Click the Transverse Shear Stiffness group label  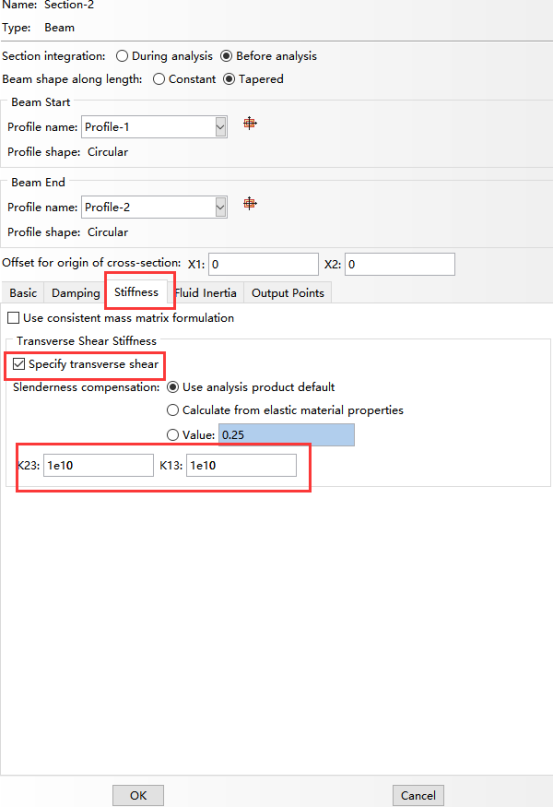[x=86, y=341]
